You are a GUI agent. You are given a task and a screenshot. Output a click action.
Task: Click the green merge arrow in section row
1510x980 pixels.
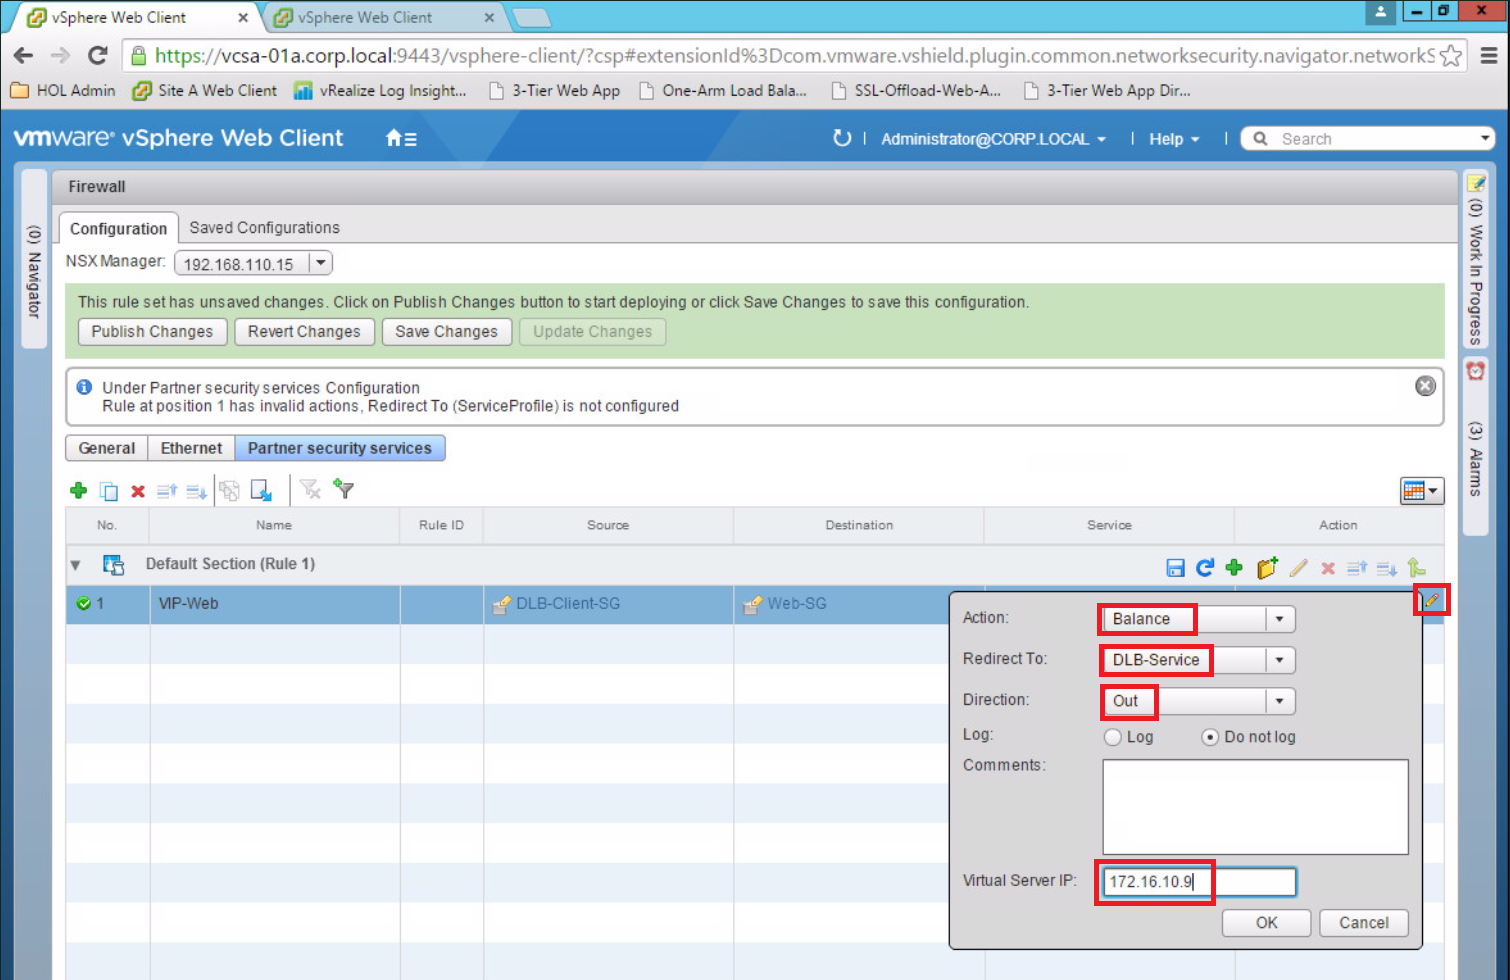click(x=1416, y=567)
